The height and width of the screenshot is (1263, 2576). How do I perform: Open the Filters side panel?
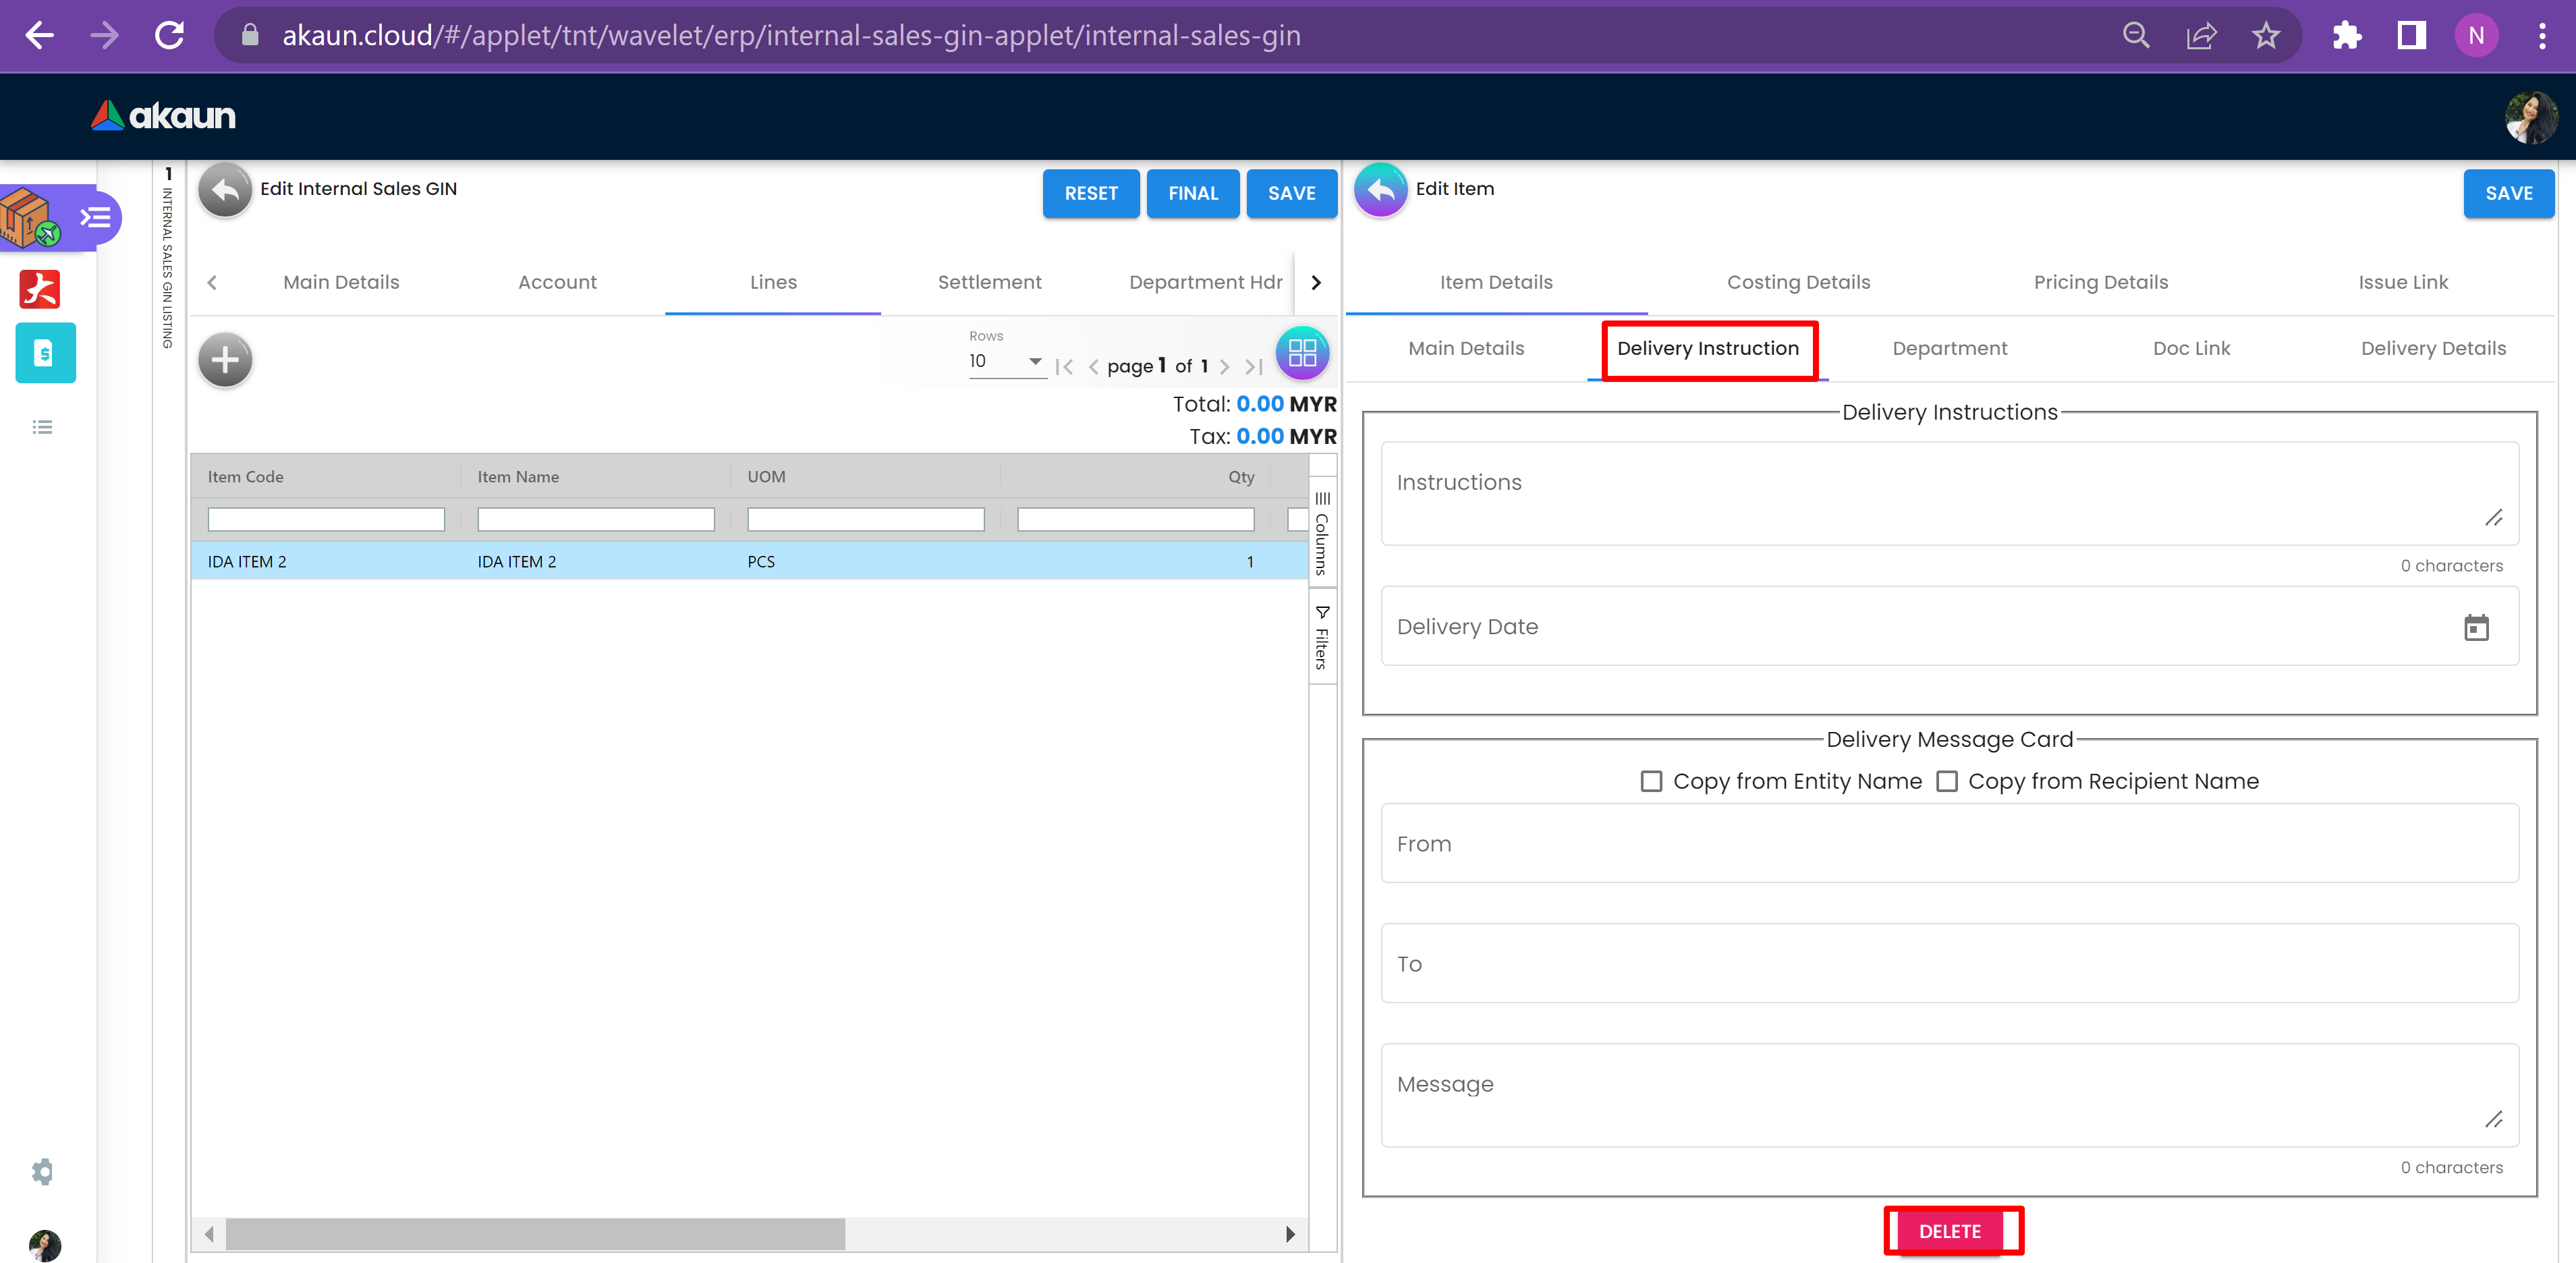coord(1322,637)
